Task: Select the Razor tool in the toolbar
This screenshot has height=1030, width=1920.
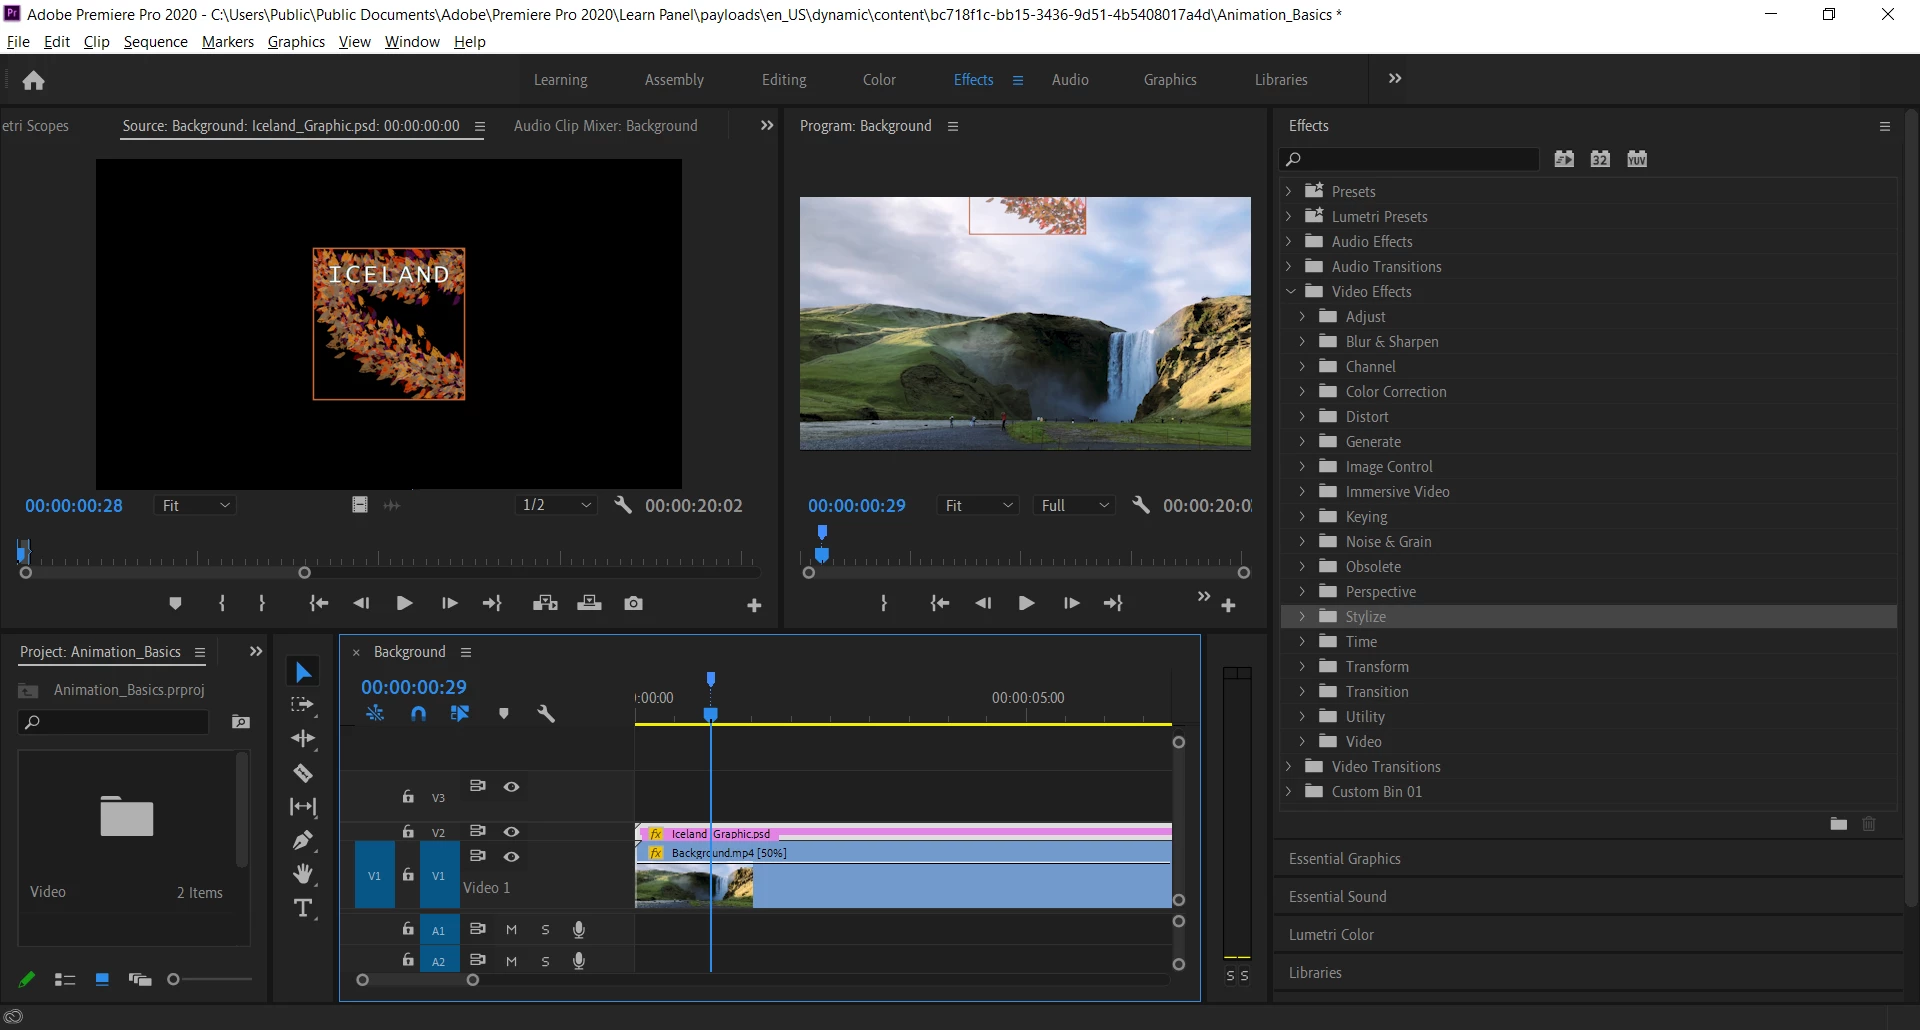Action: [303, 773]
